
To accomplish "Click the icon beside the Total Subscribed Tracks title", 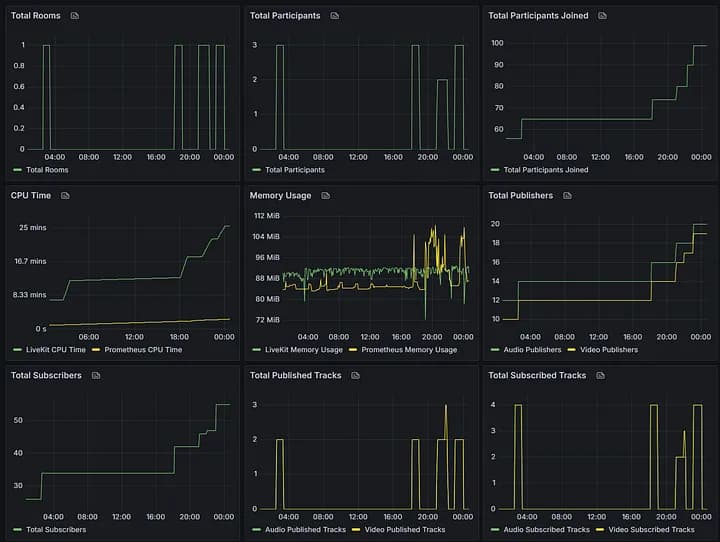I will 600,376.
